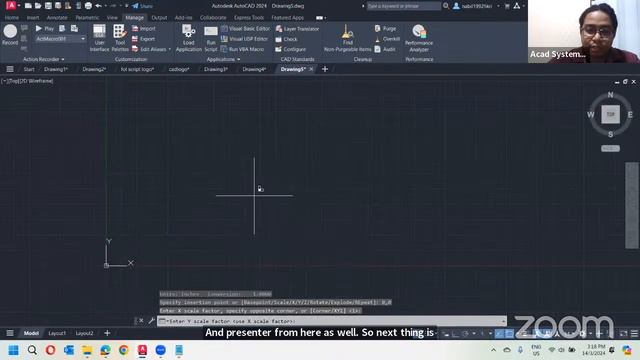The height and width of the screenshot is (360, 640).
Task: Switch to Drawing4 file tab
Action: click(x=254, y=69)
